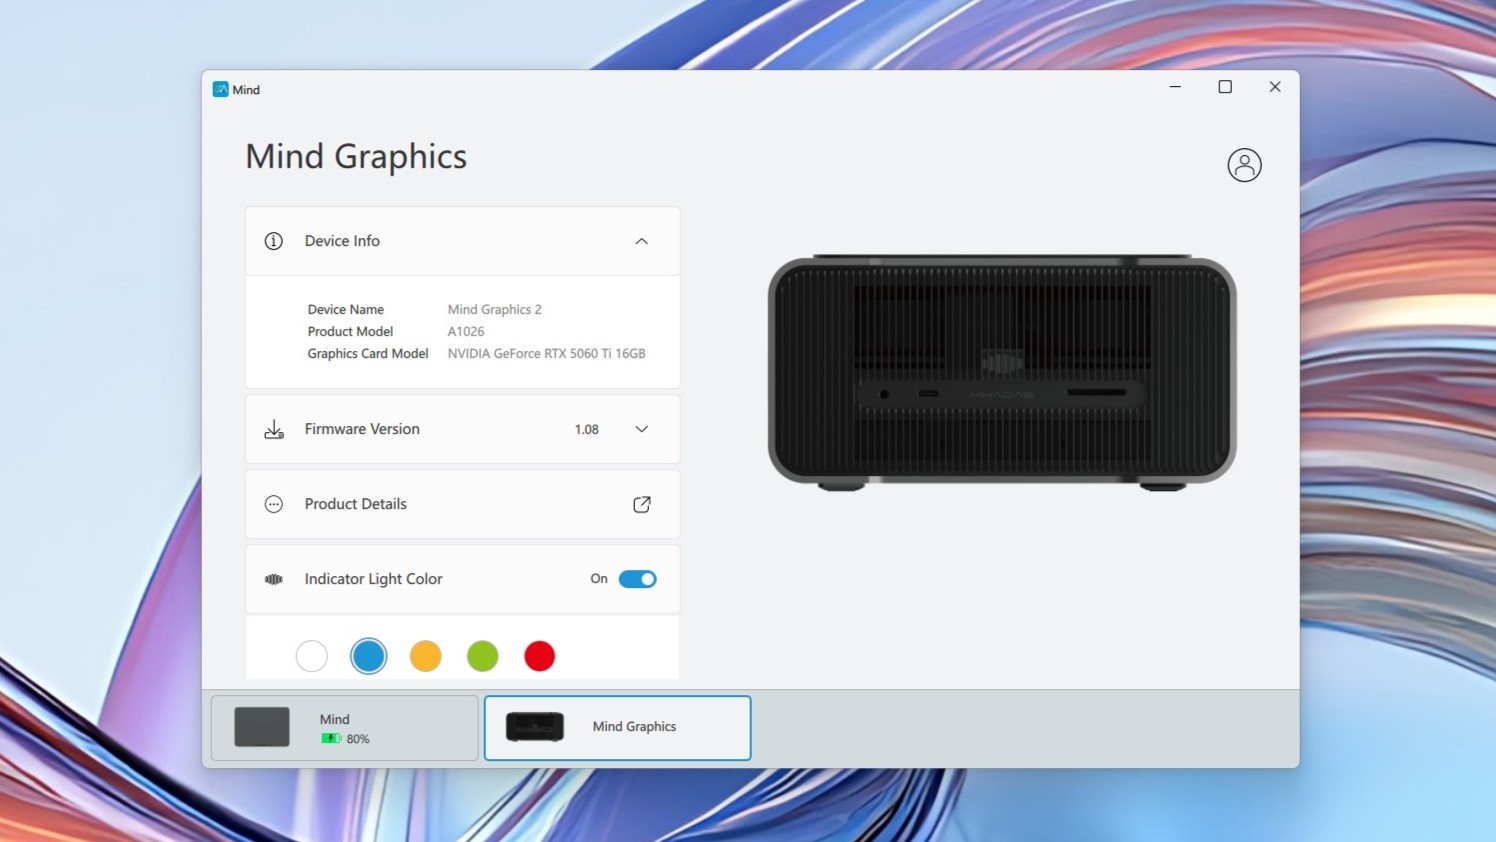Turn off the Indicator Light Color switch

tap(637, 579)
